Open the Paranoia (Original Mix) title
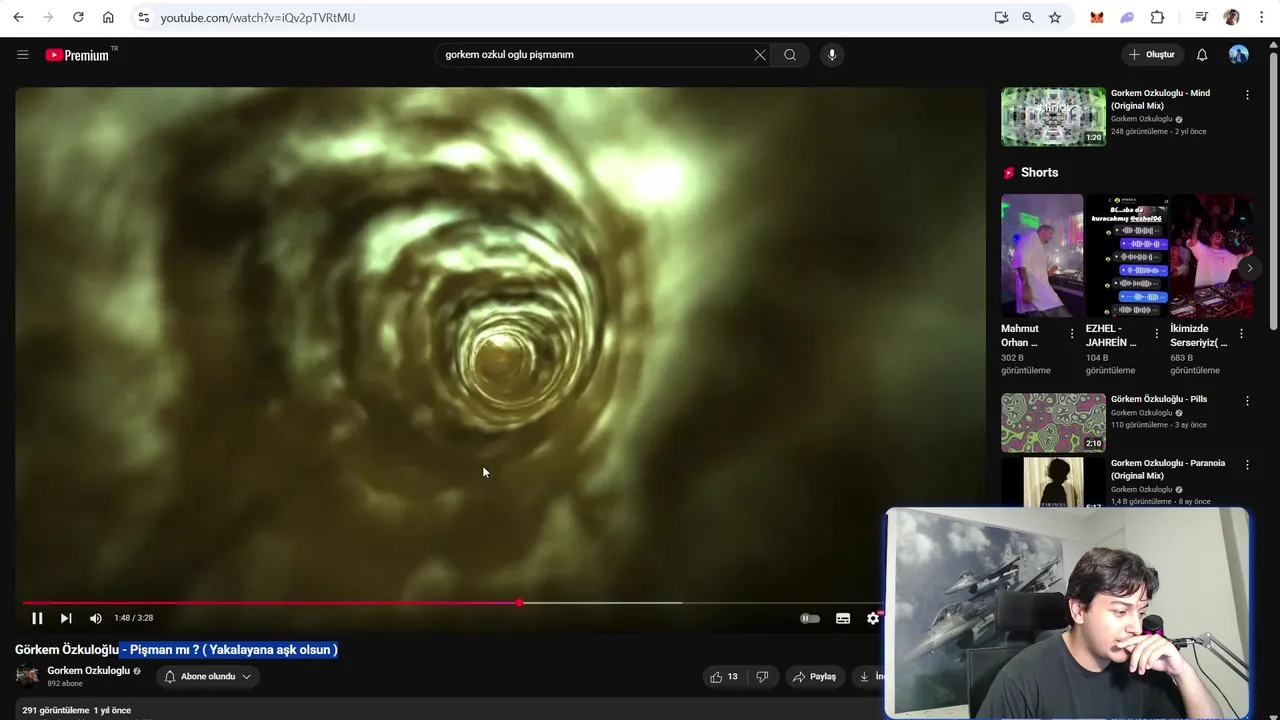 pyautogui.click(x=1167, y=469)
